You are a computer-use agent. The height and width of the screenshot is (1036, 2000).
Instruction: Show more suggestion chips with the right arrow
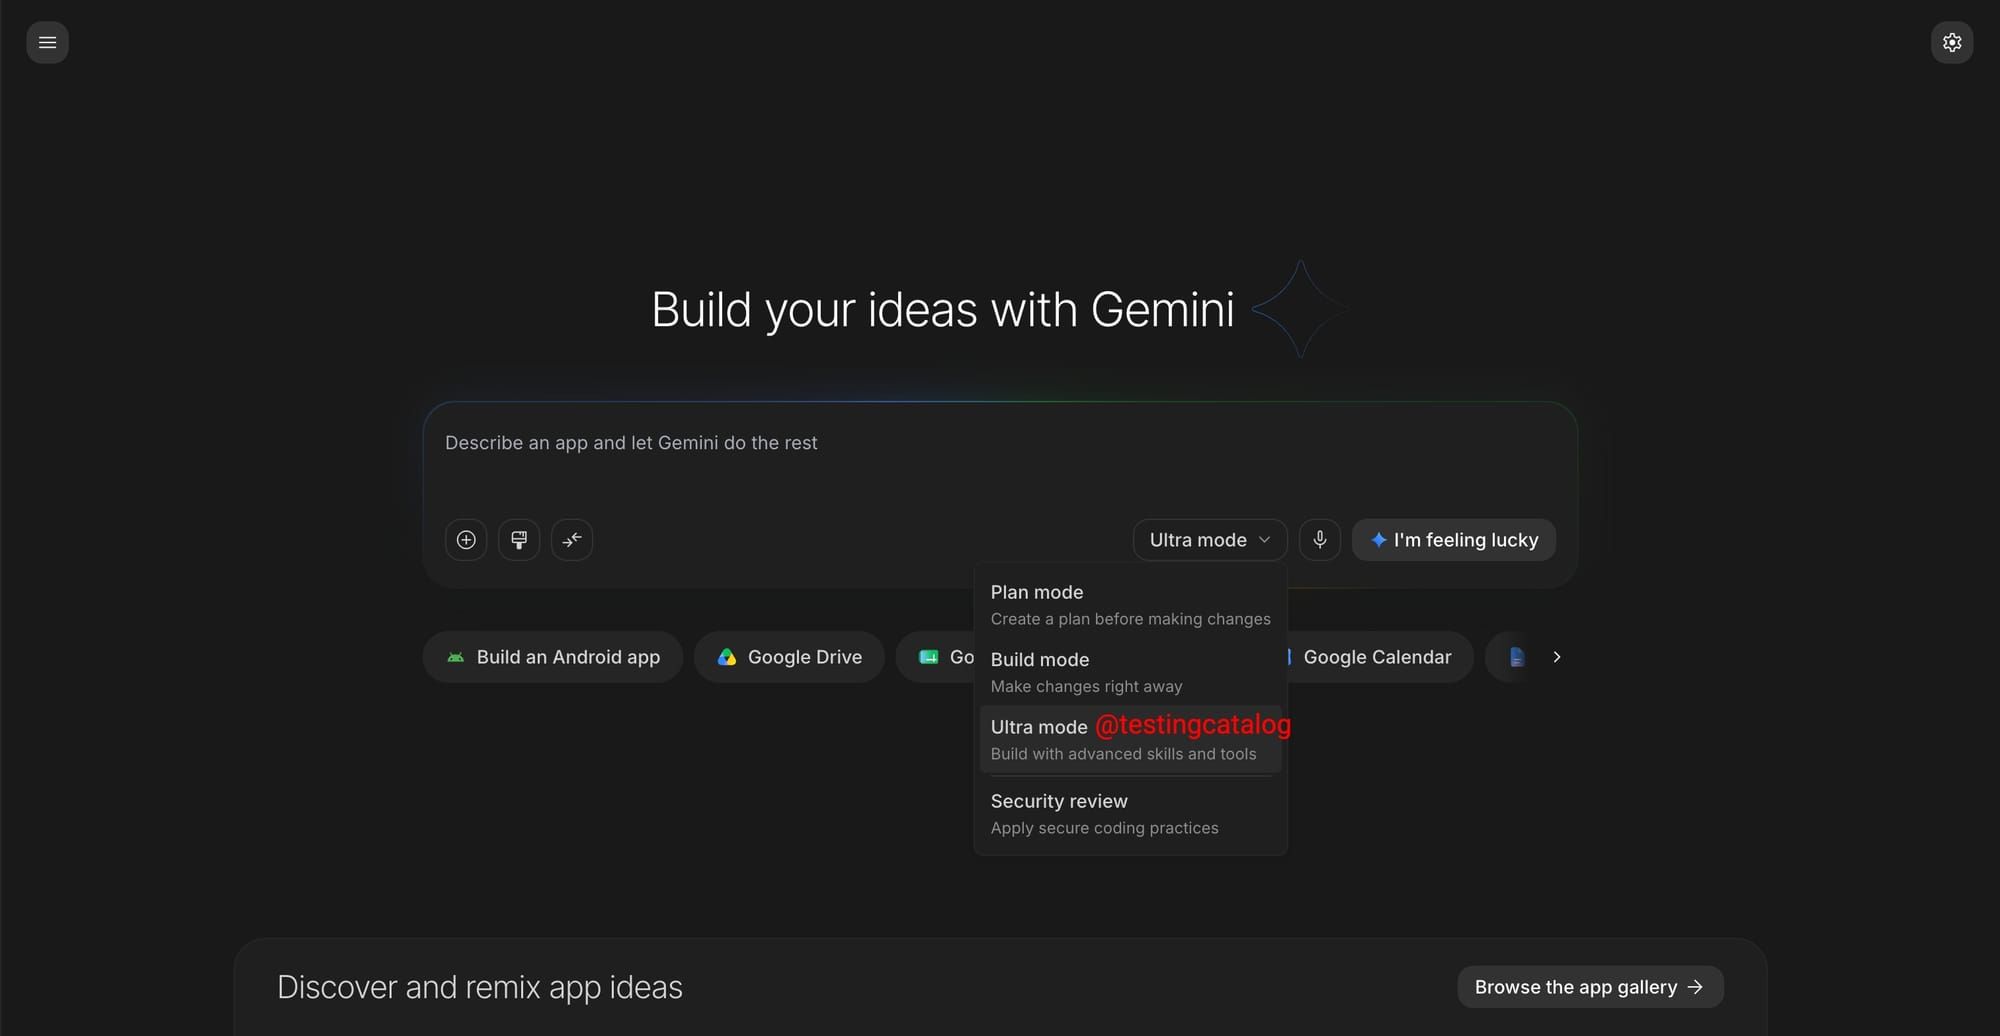click(x=1556, y=657)
